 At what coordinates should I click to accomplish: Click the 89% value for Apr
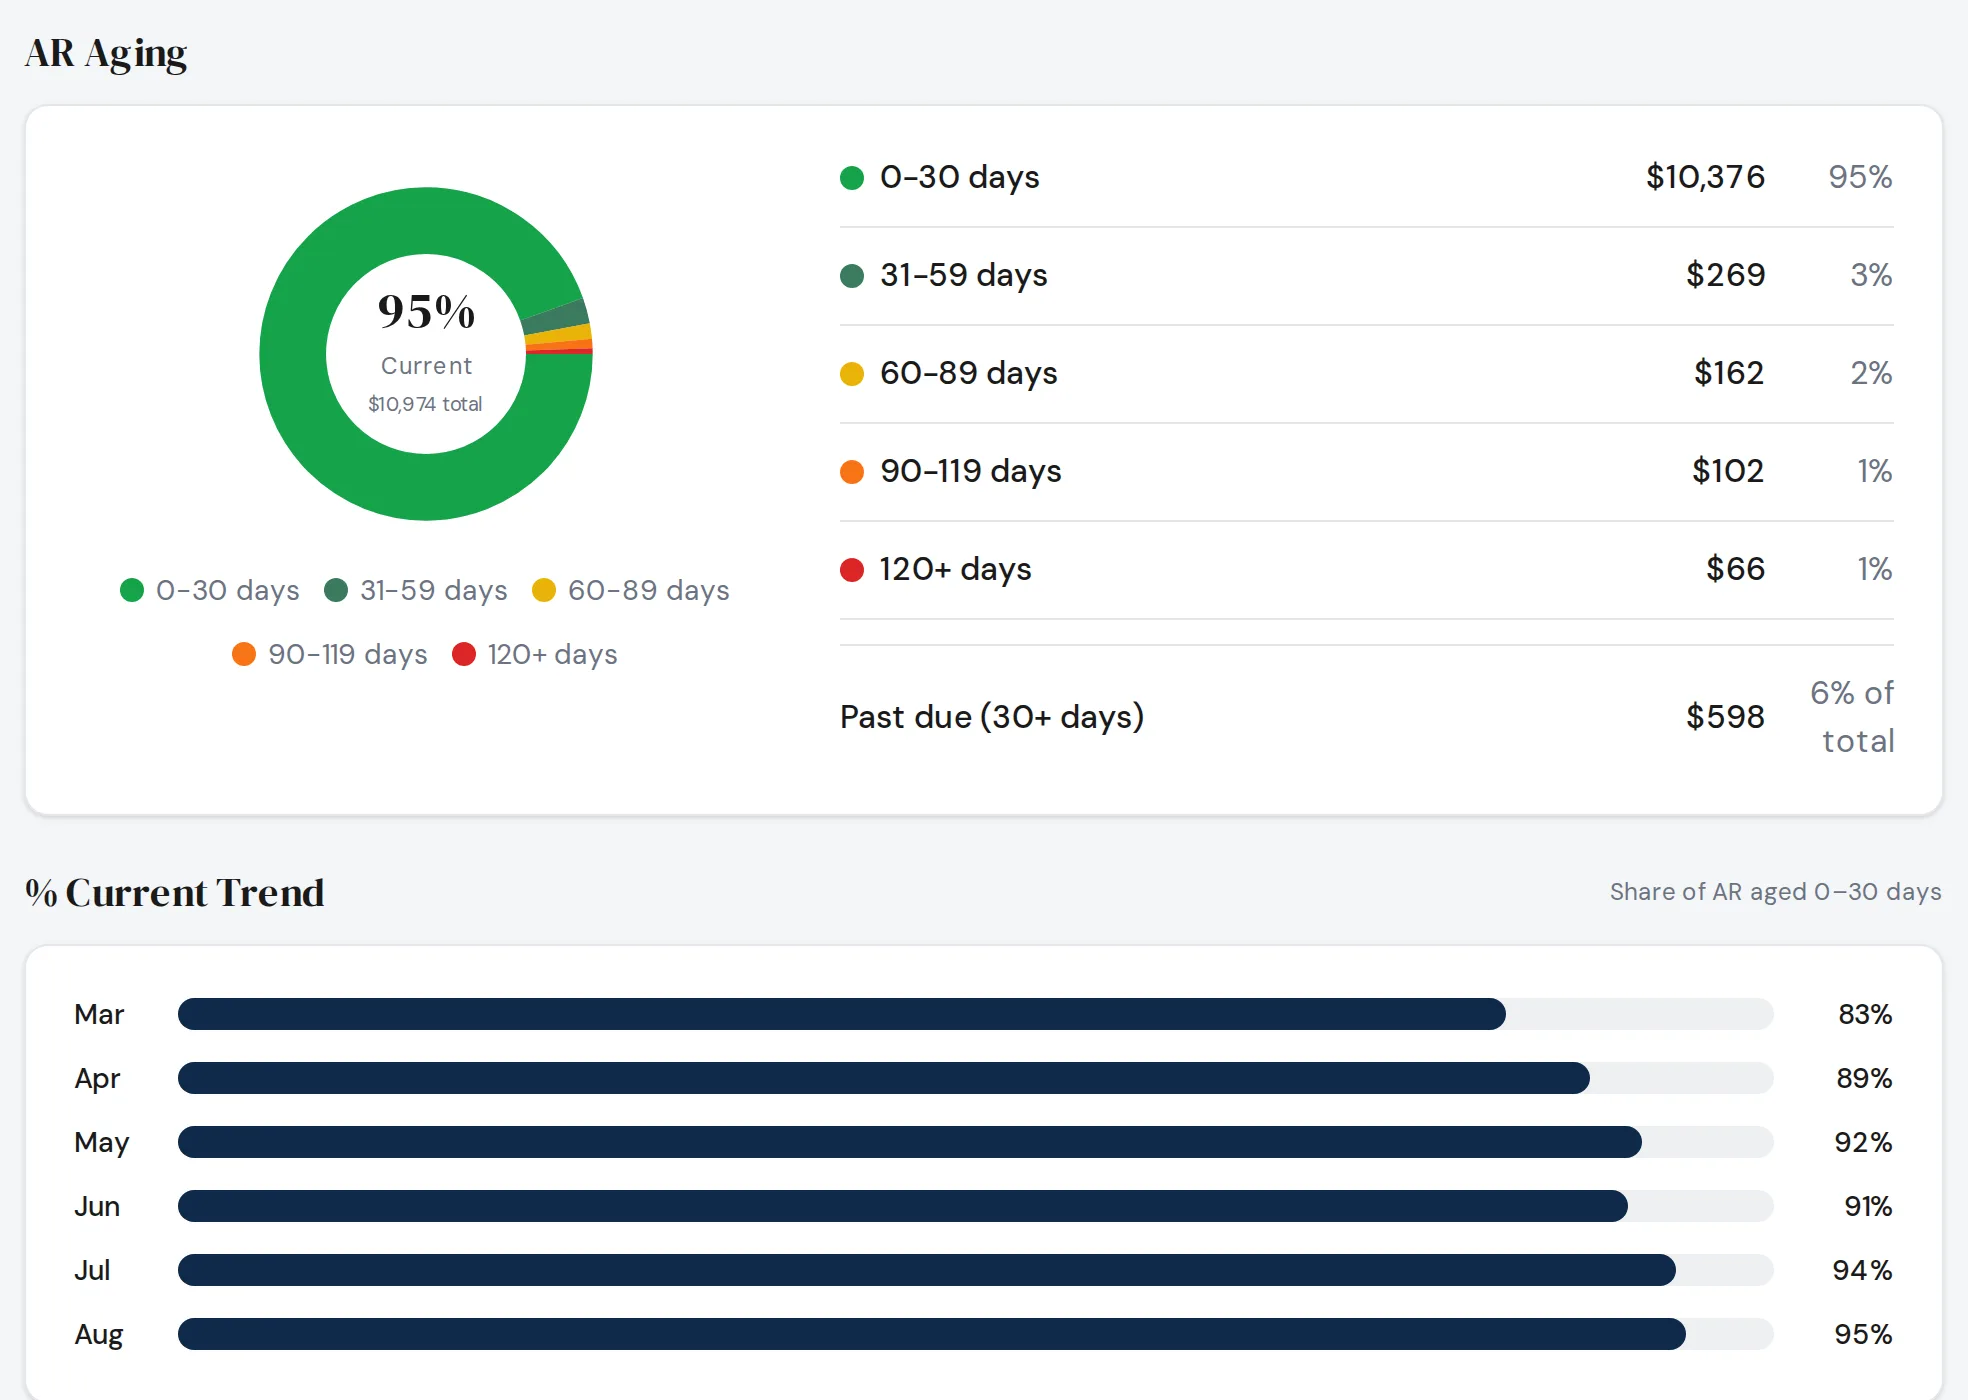pos(1864,1078)
